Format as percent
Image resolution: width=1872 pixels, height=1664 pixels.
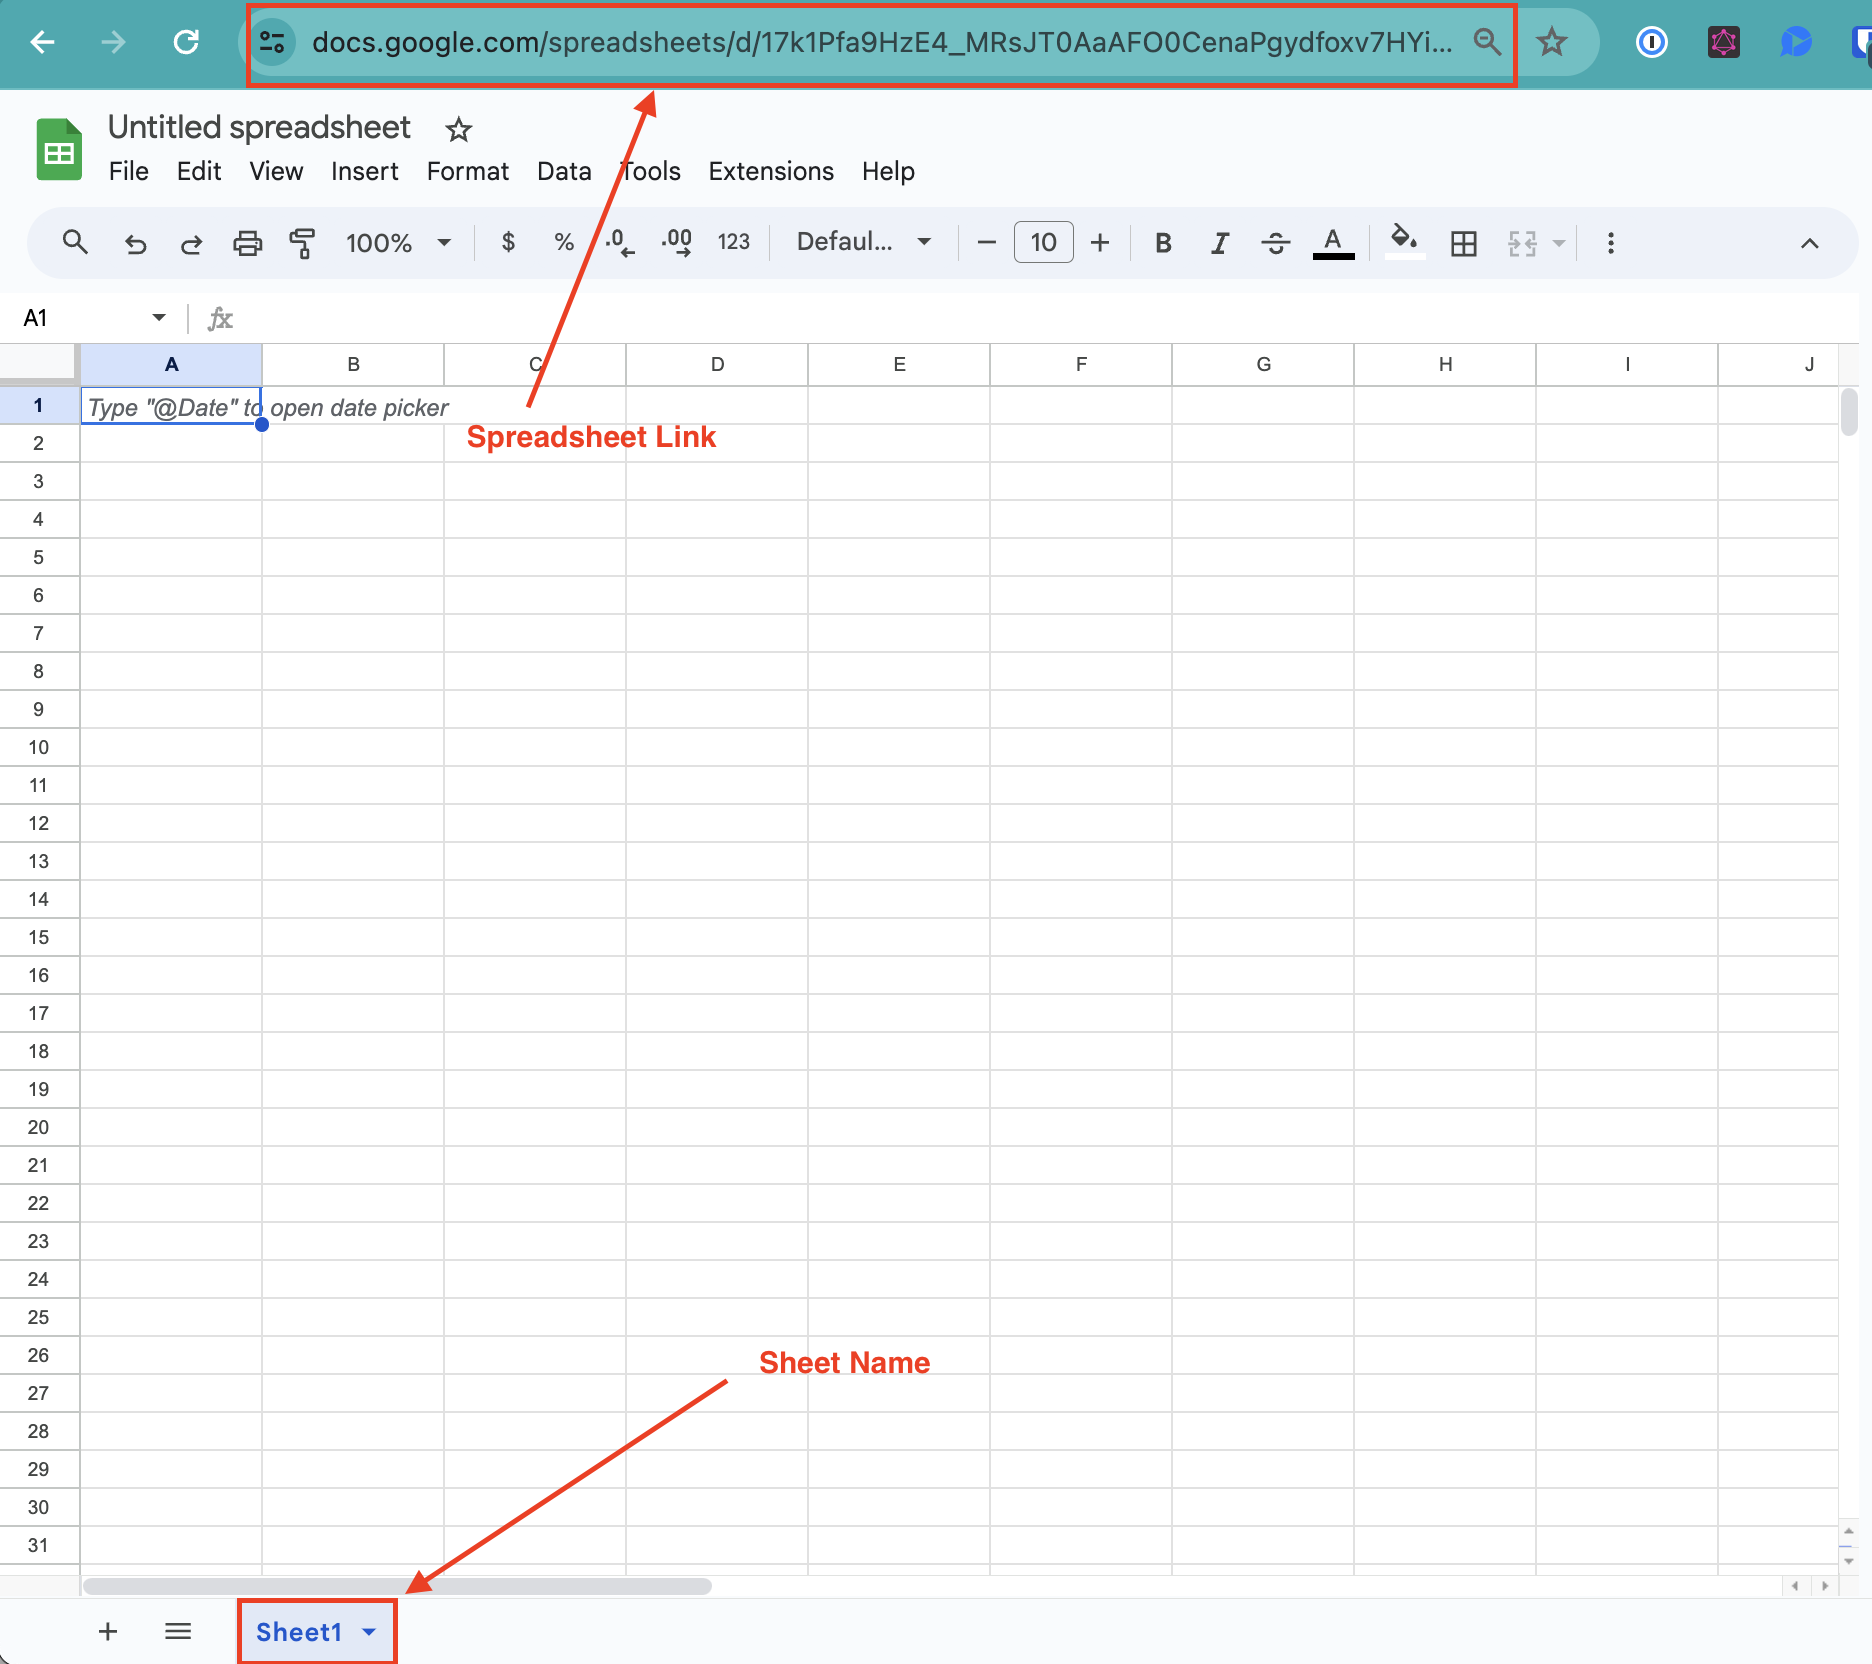pos(564,242)
